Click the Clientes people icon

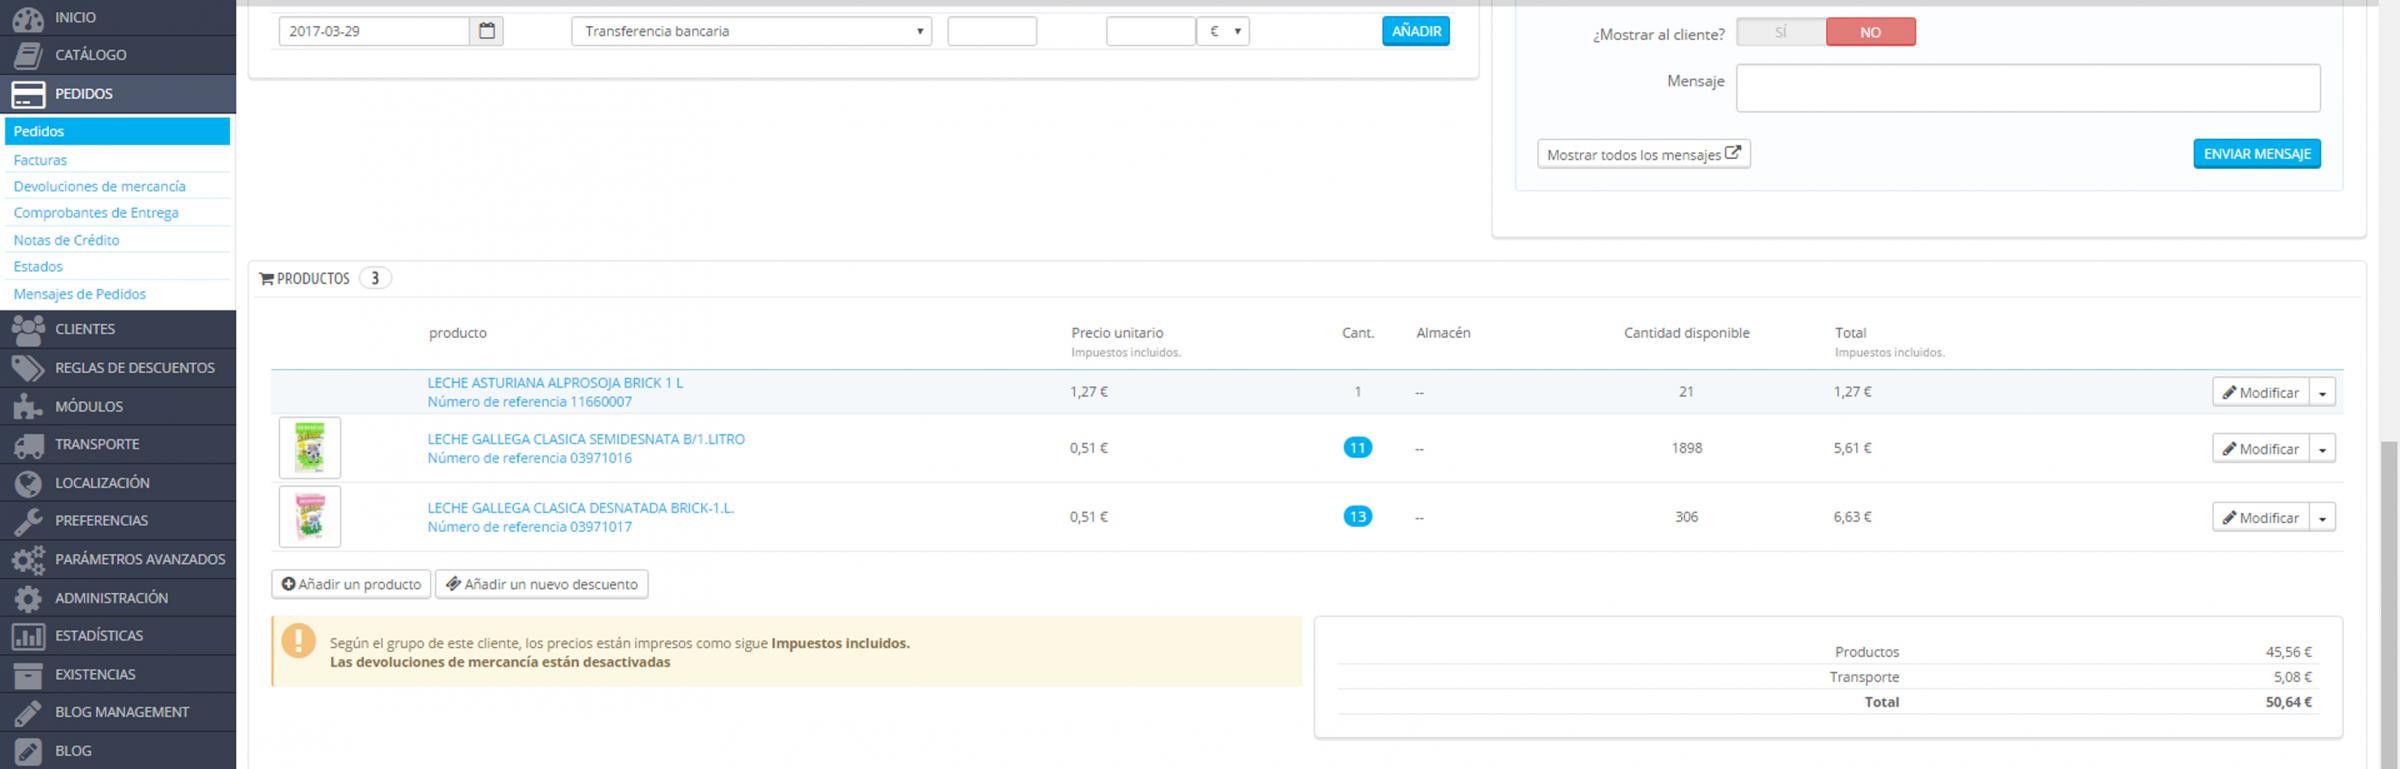point(28,329)
